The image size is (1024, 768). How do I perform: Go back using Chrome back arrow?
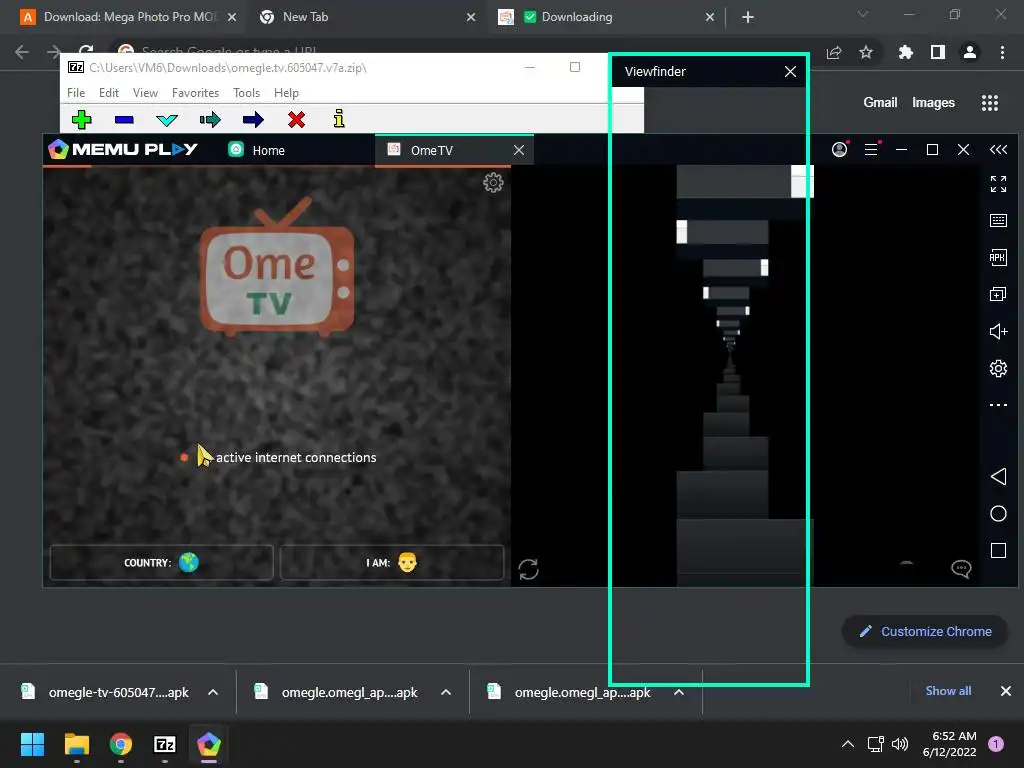(22, 52)
